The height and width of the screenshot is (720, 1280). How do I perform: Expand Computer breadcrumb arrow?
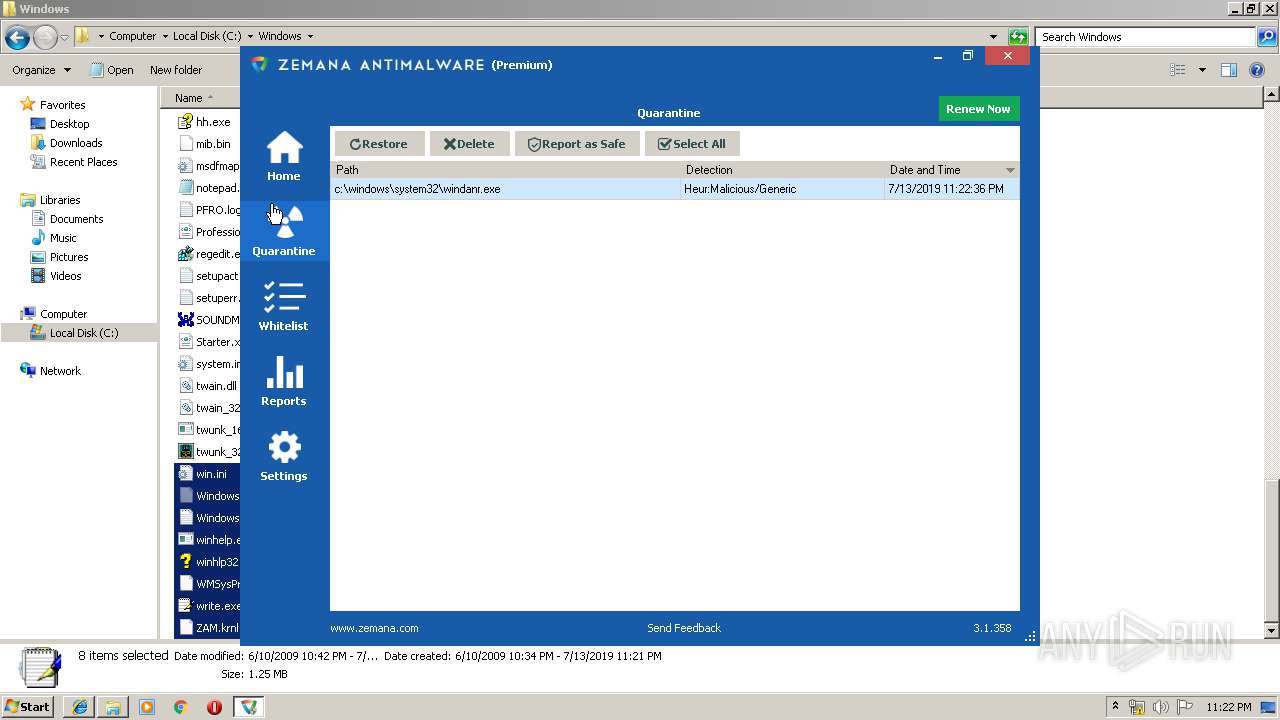tap(164, 36)
